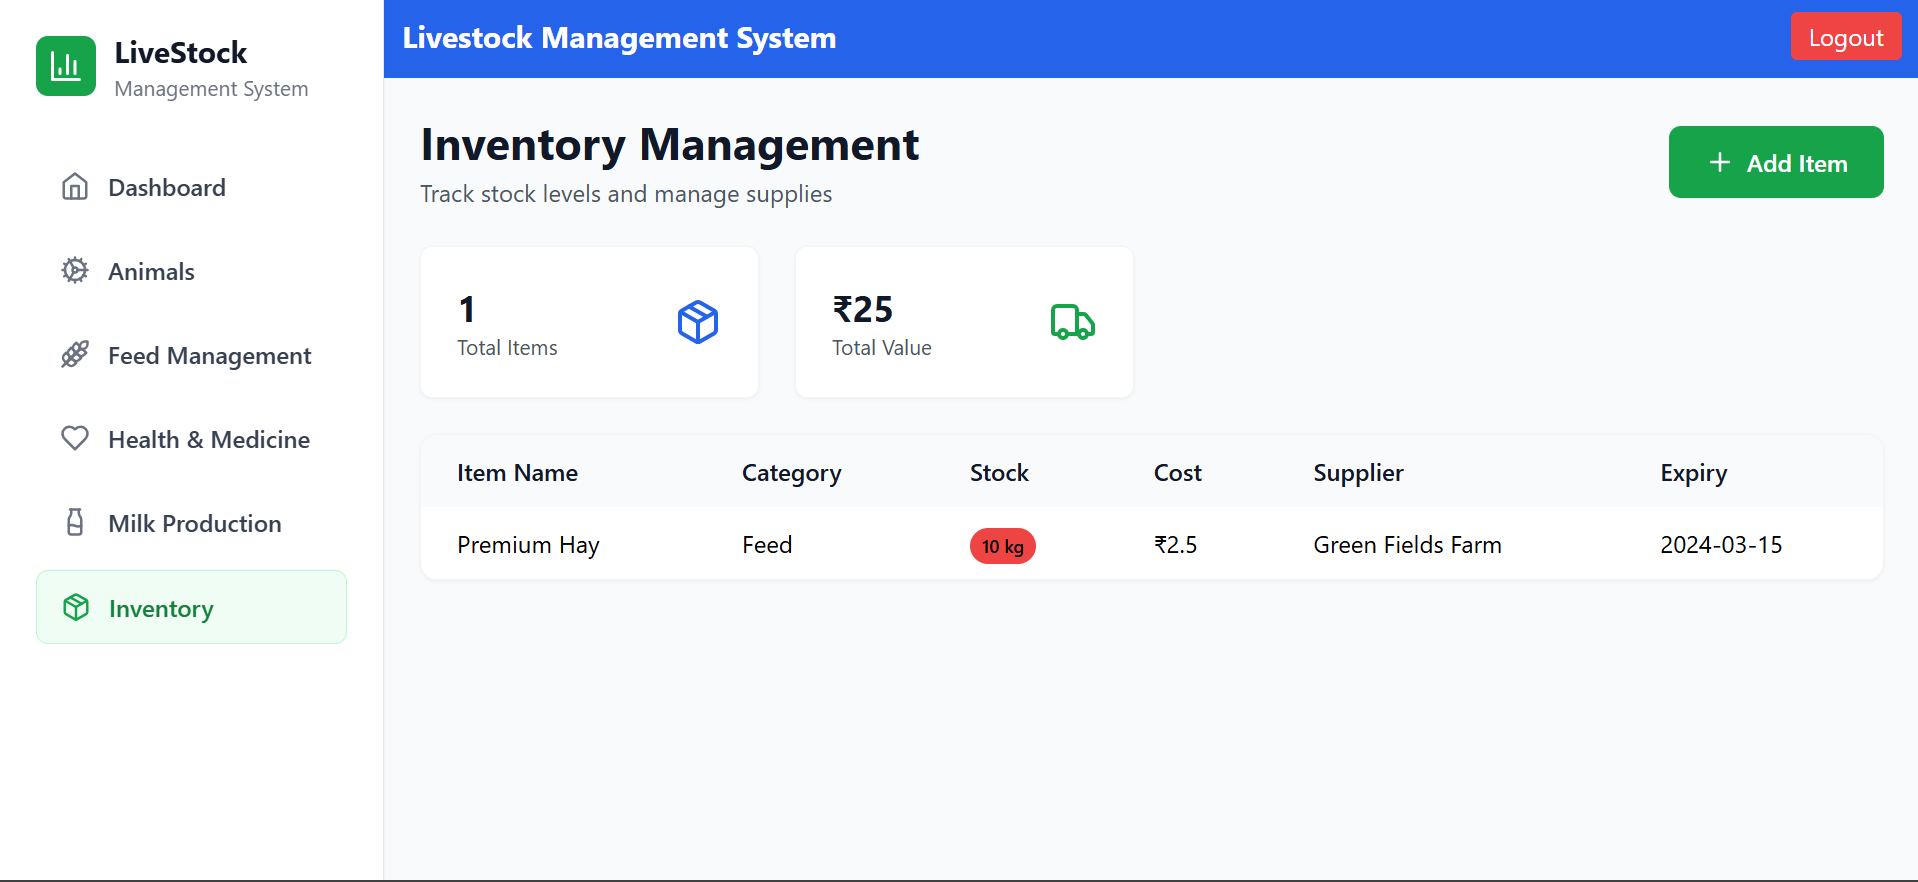Click the Item Name column header
The width and height of the screenshot is (1918, 882).
517,472
